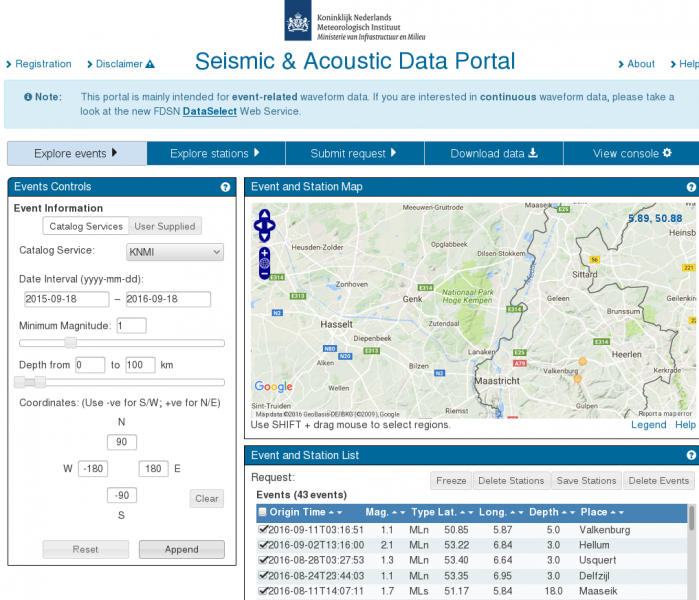Viewport: 699px width, 600px height.
Task: Toggle select-all checkbox in Origin Time header
Action: tap(263, 512)
